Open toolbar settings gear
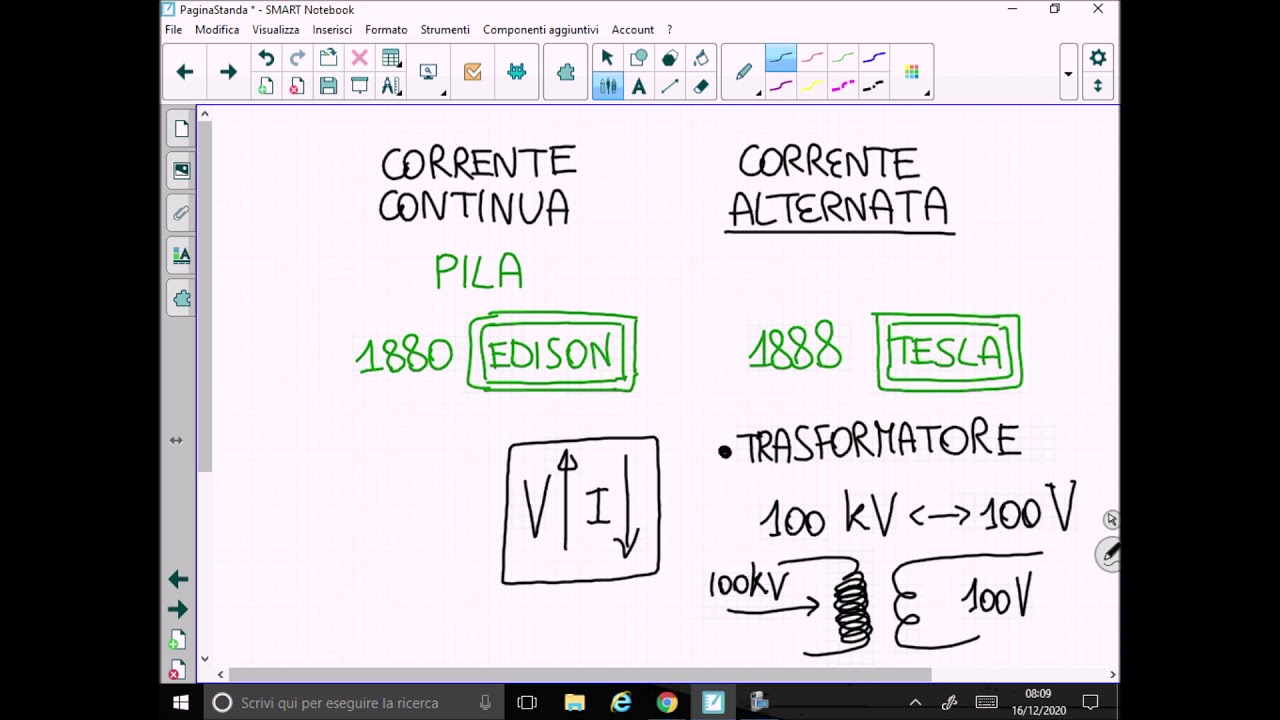1280x720 pixels. pos(1098,58)
